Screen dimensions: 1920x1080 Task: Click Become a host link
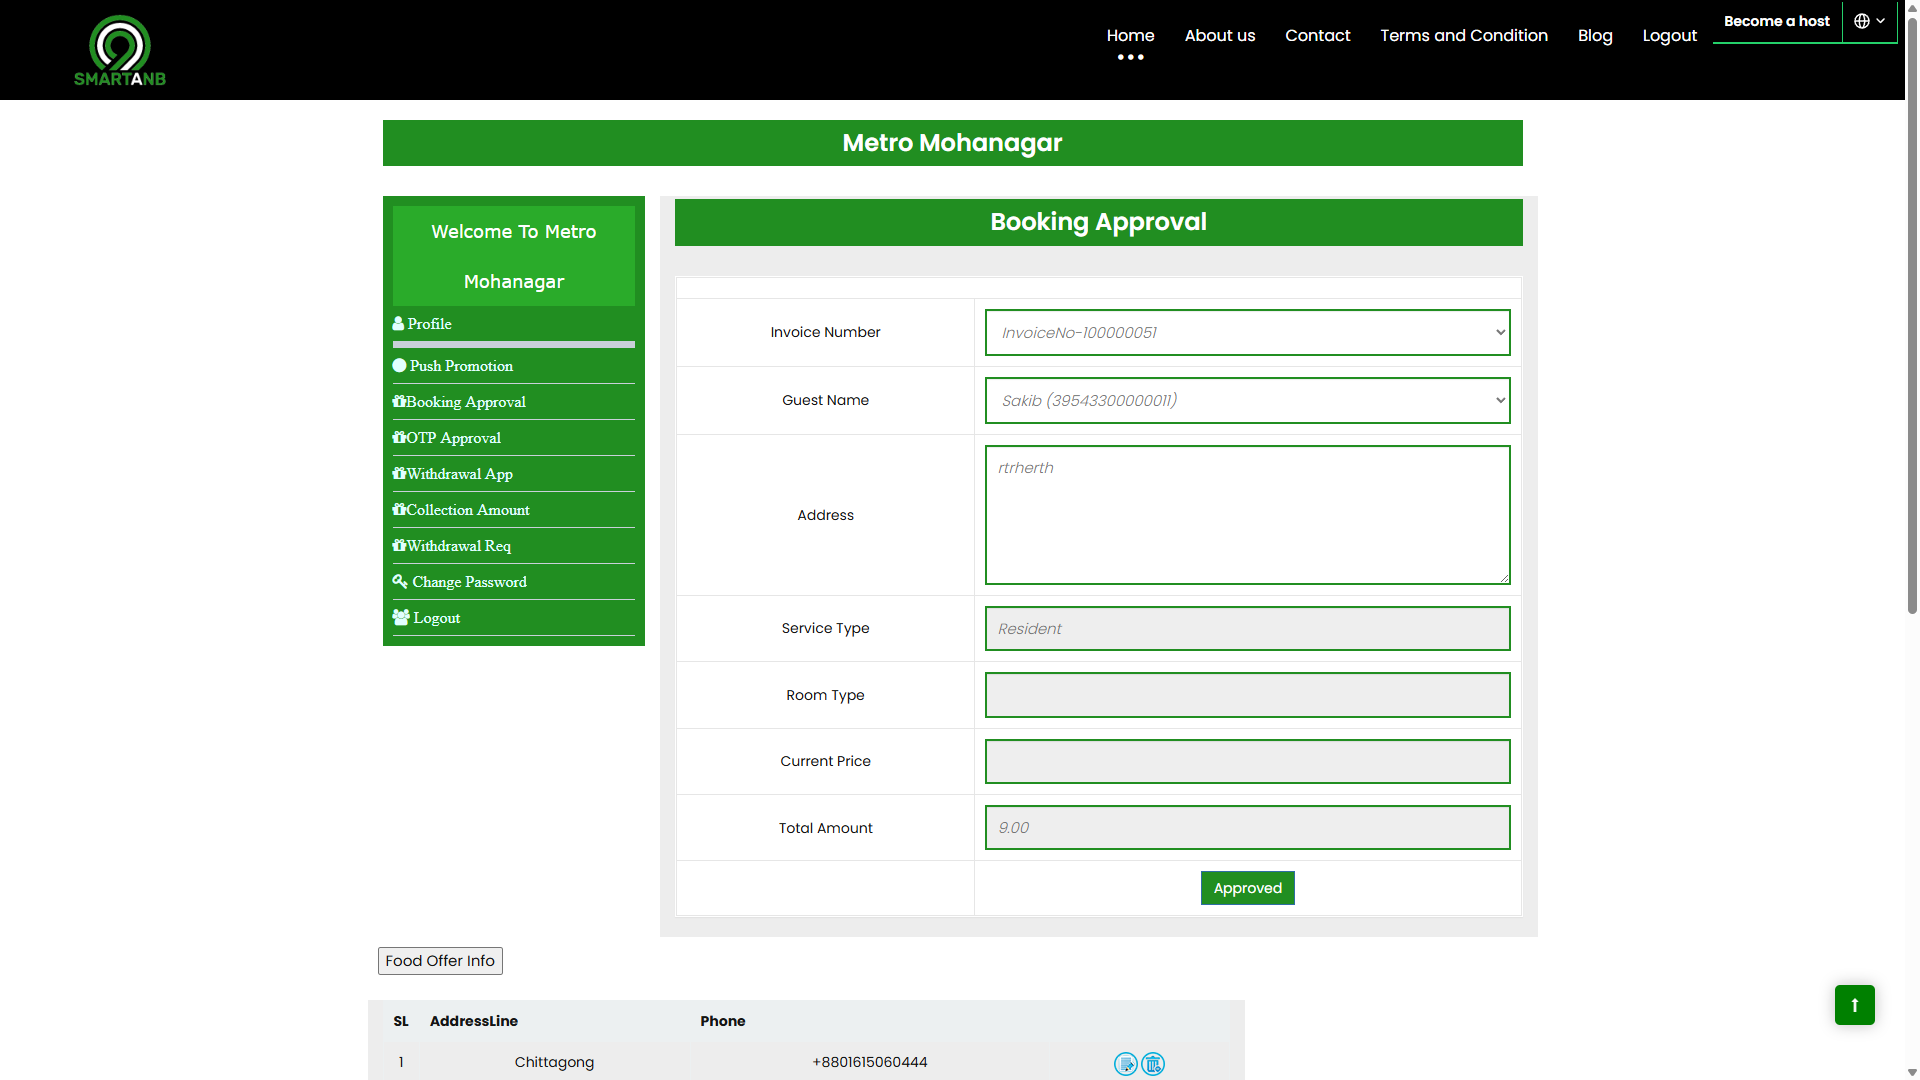1776,21
